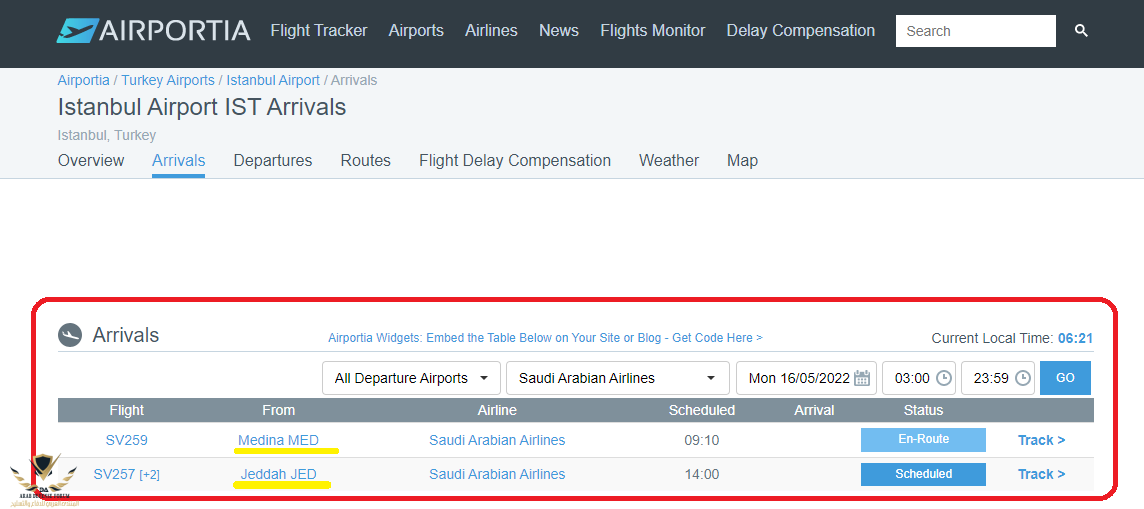
Task: Open the Saudi Arabian Airlines dropdown
Action: (617, 378)
